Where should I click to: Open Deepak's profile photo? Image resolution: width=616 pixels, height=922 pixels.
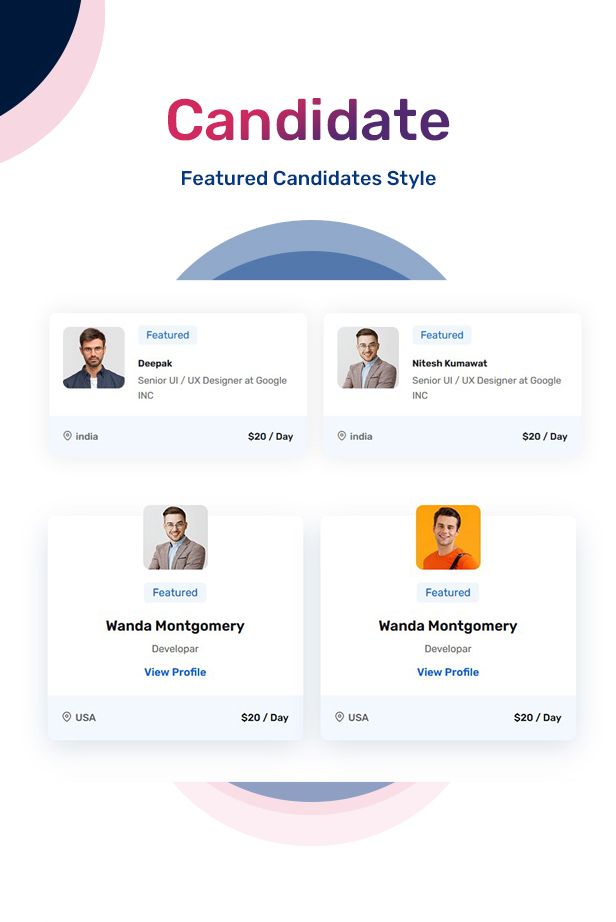pos(94,358)
